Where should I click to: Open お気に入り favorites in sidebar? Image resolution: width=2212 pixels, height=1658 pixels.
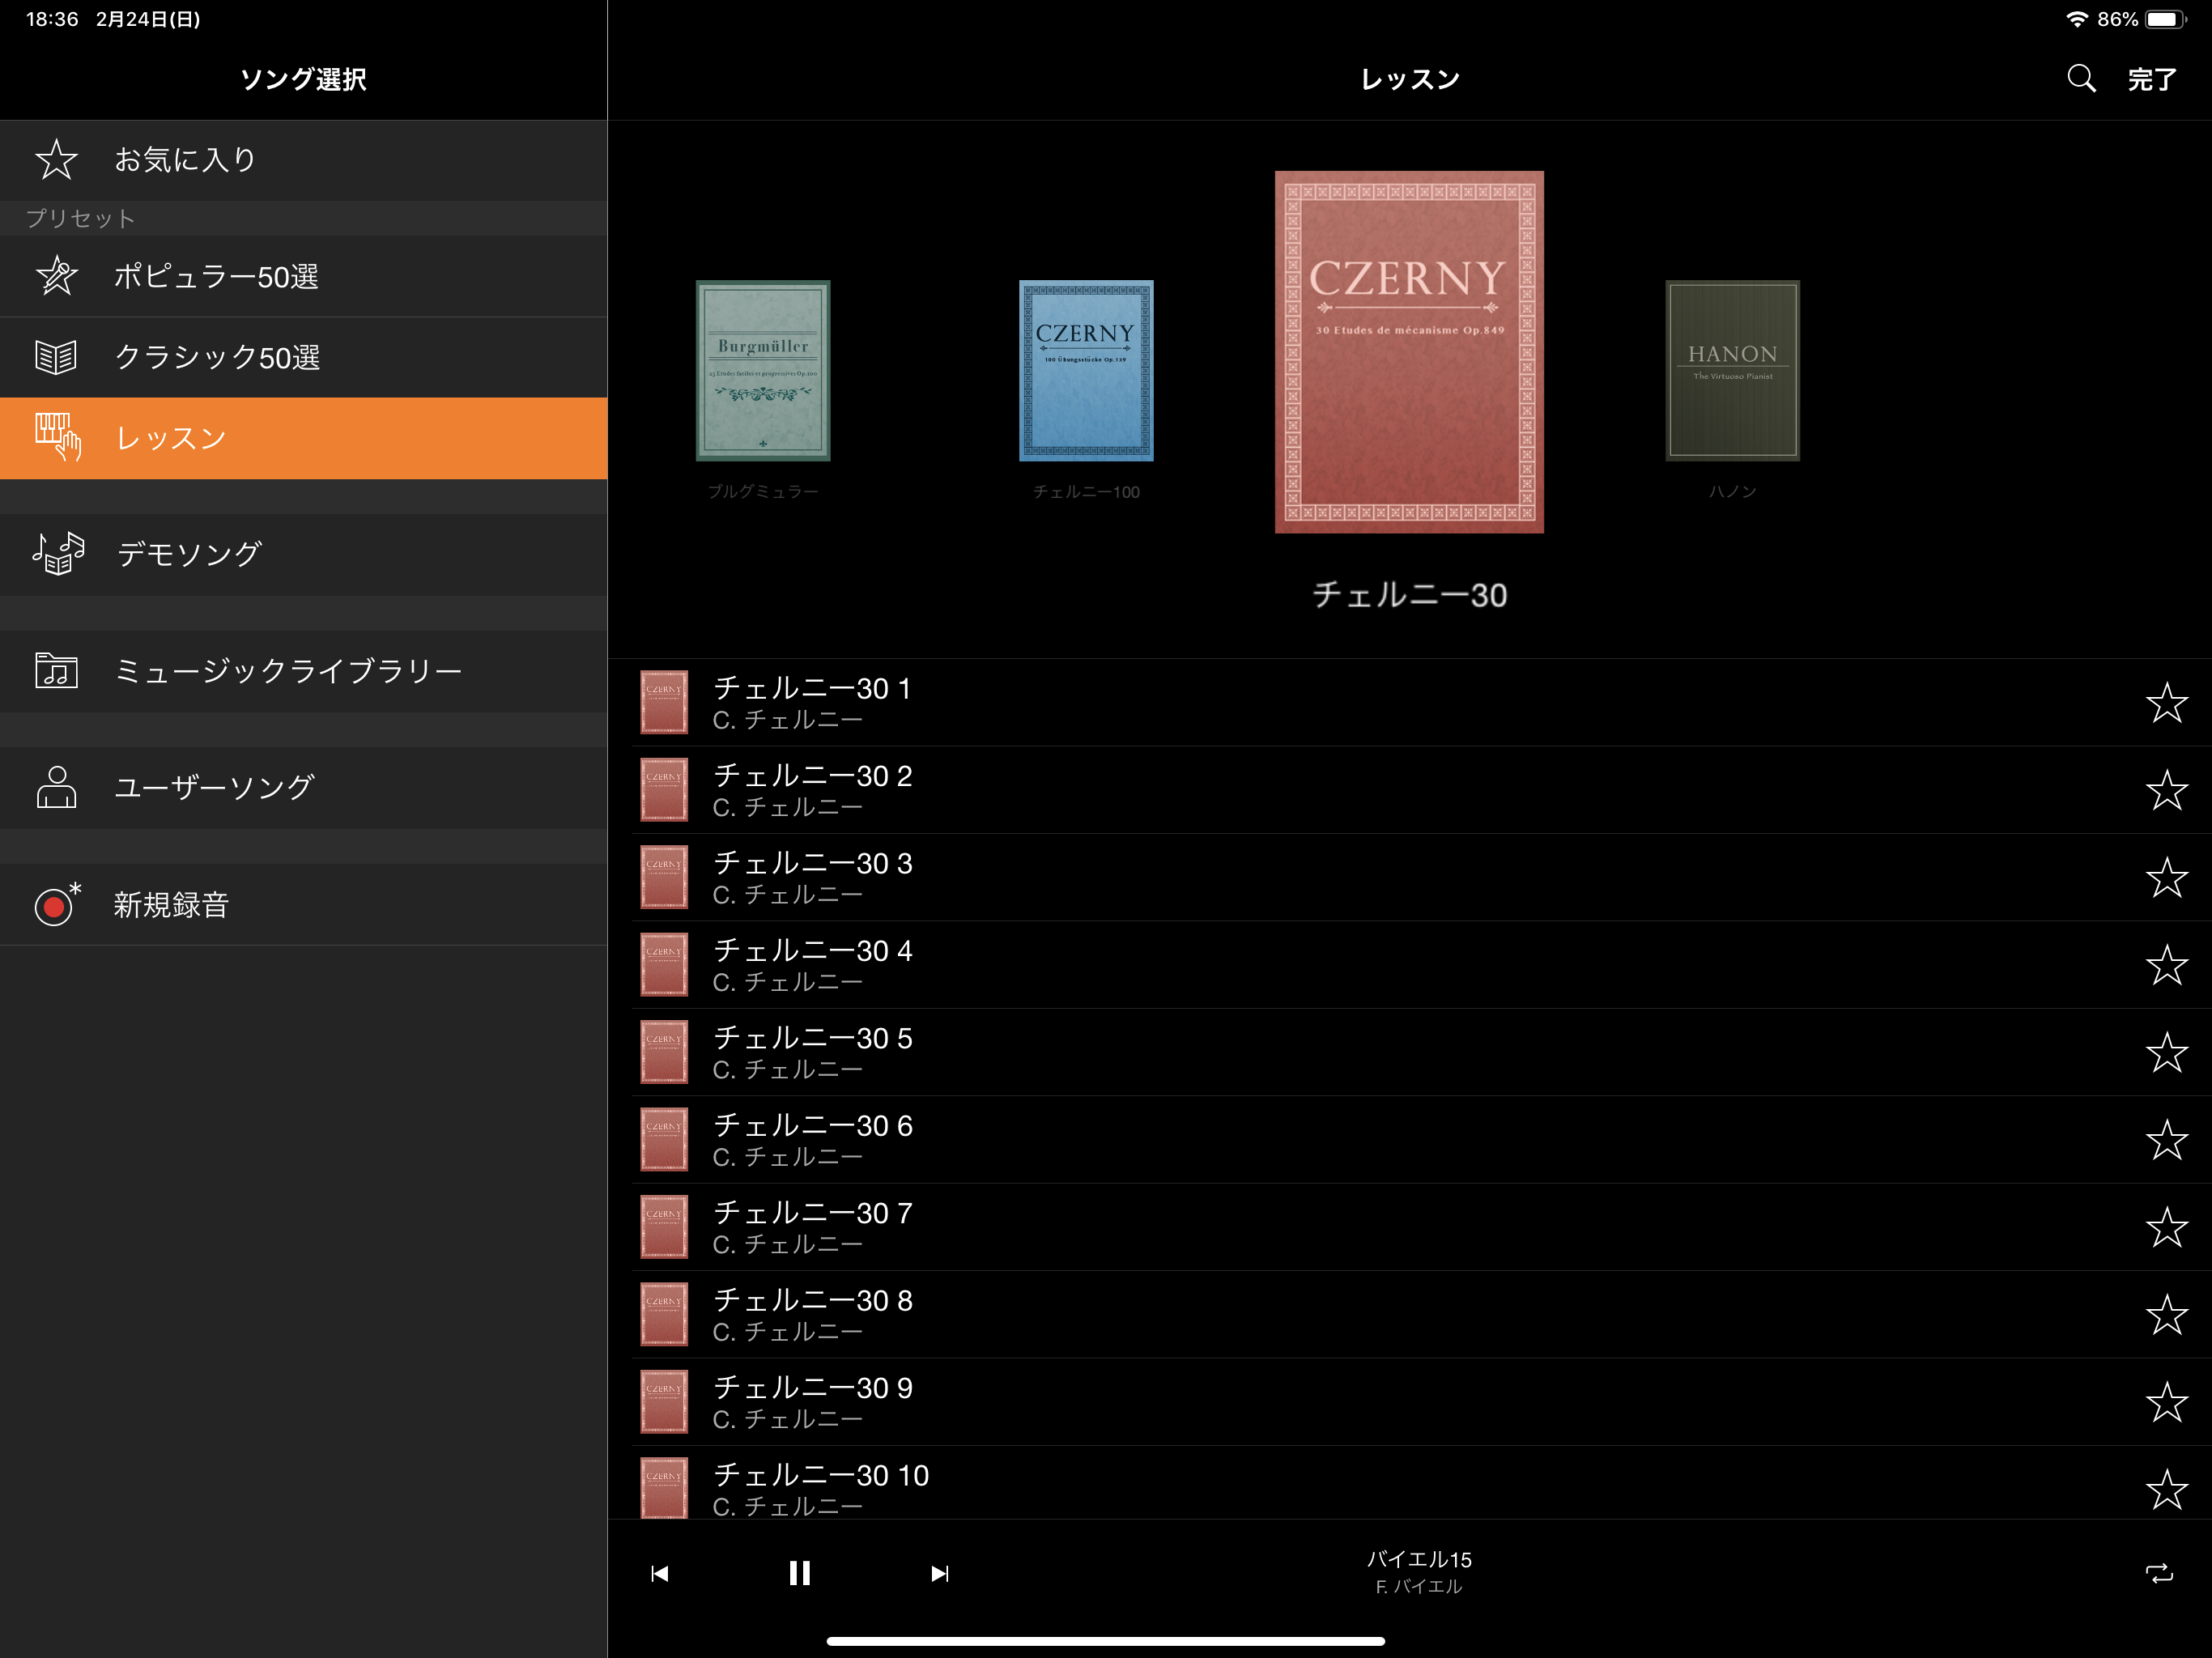303,160
